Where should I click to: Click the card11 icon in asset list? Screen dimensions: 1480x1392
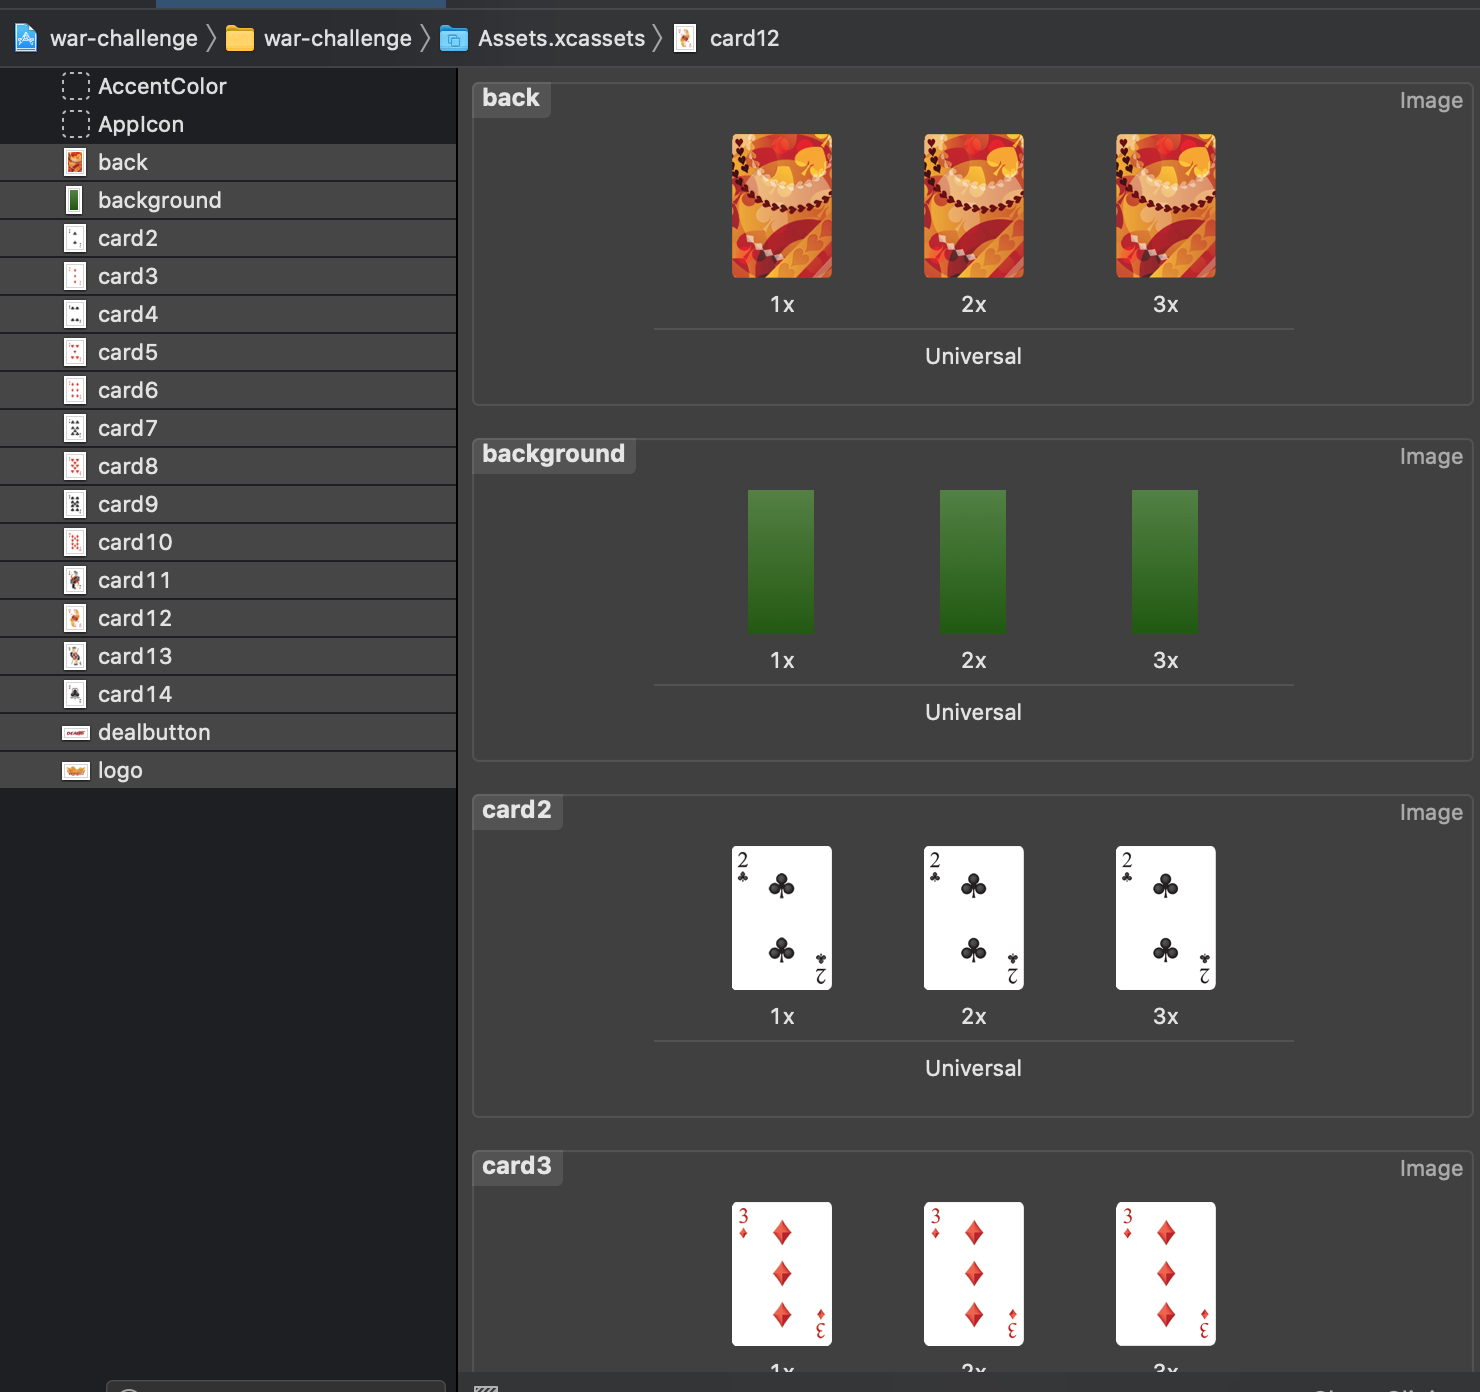tap(75, 580)
